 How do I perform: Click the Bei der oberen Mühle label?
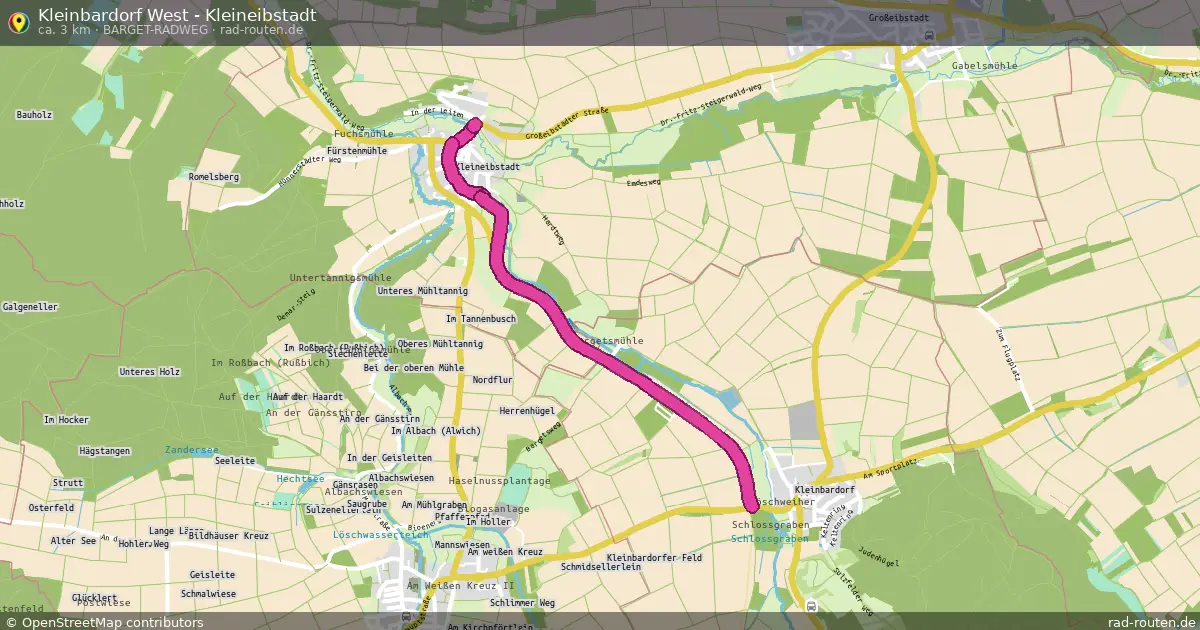pos(413,368)
